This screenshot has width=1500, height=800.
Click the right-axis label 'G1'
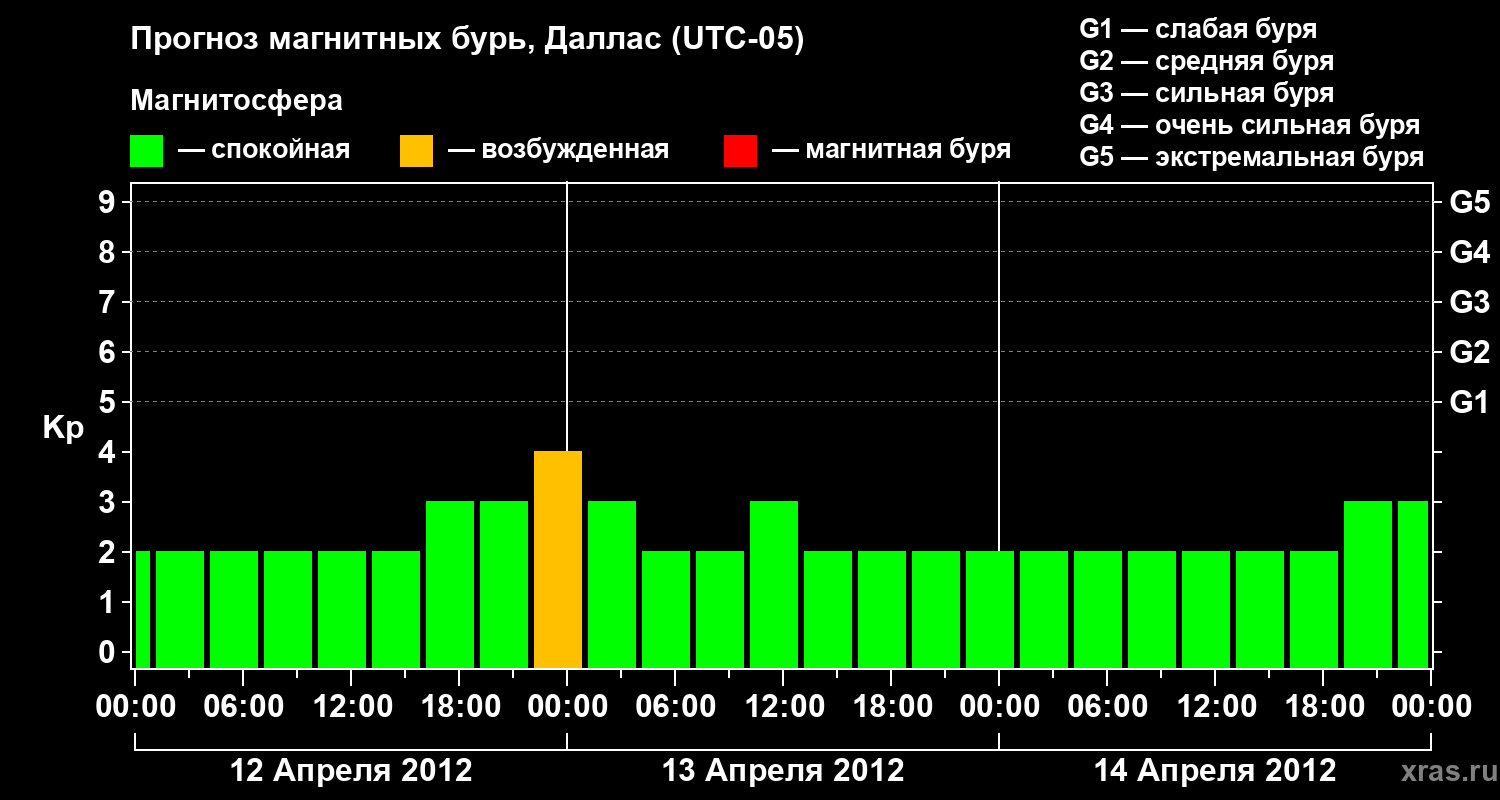pyautogui.click(x=1470, y=402)
